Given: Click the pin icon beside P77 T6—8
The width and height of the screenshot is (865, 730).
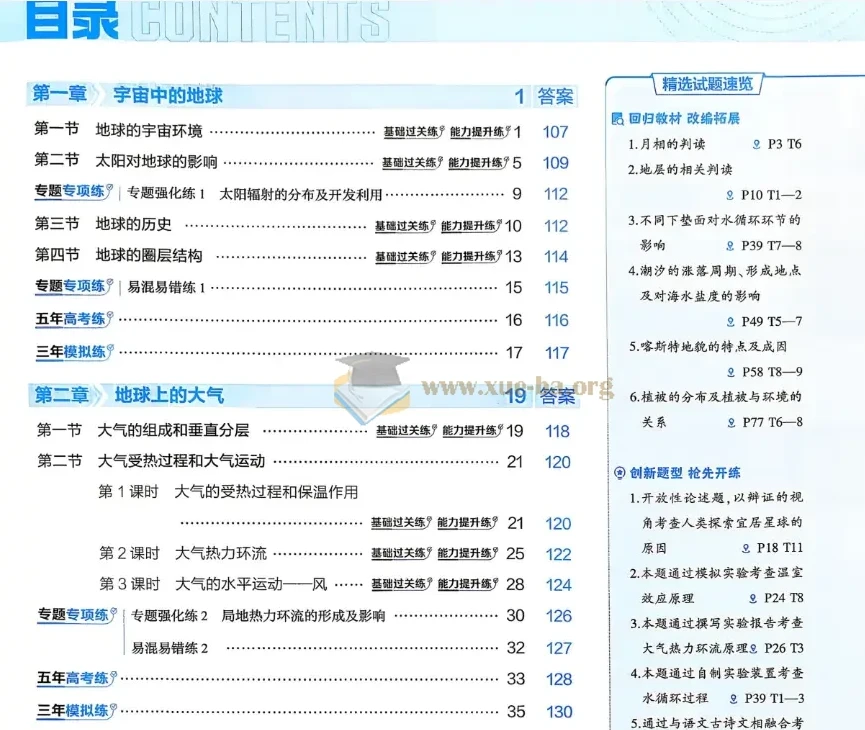Looking at the screenshot, I should tap(731, 423).
